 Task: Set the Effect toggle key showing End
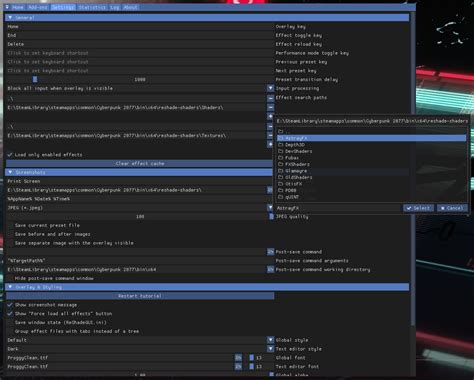coord(140,35)
